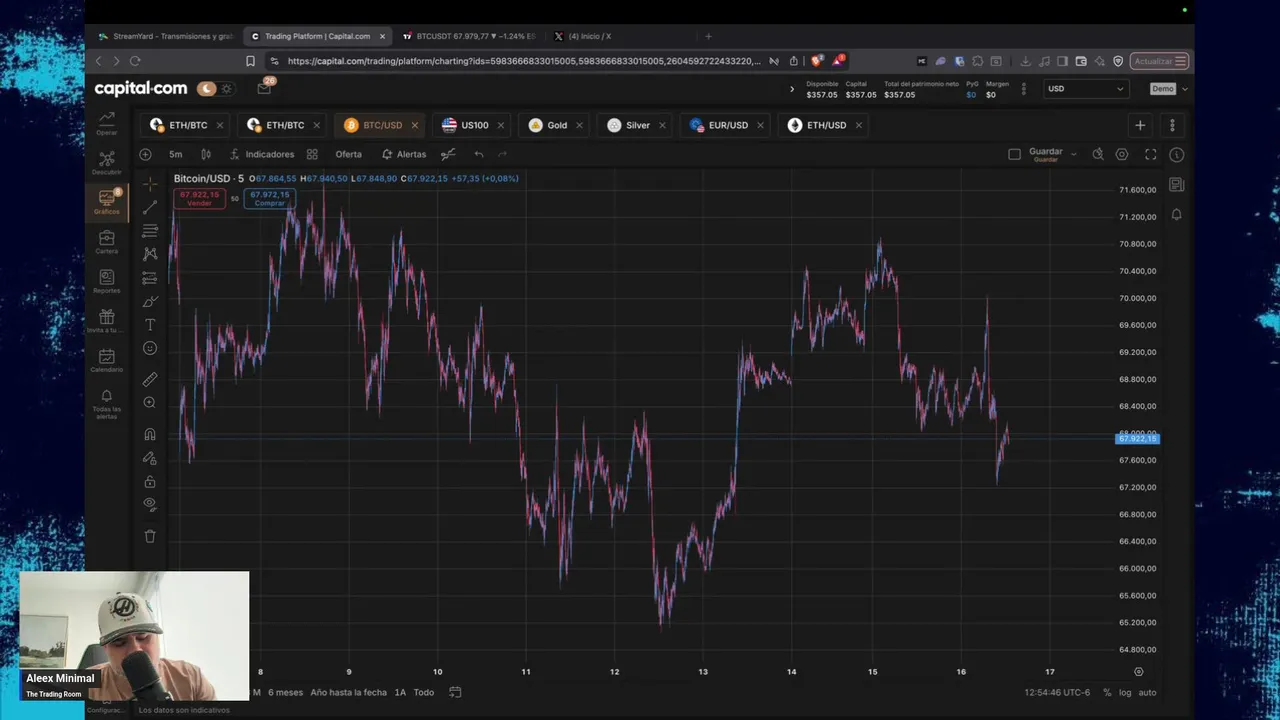Viewport: 1280px width, 720px height.
Task: Toggle fullscreen chart mode
Action: (1151, 154)
